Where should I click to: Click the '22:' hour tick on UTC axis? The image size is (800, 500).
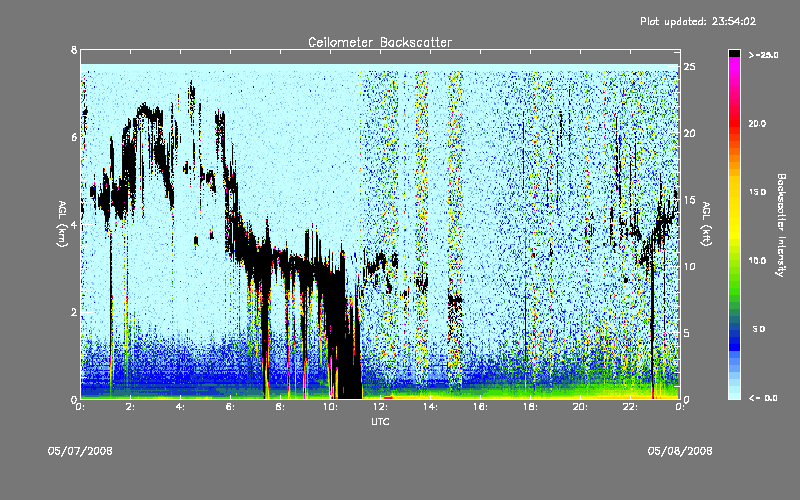630,407
